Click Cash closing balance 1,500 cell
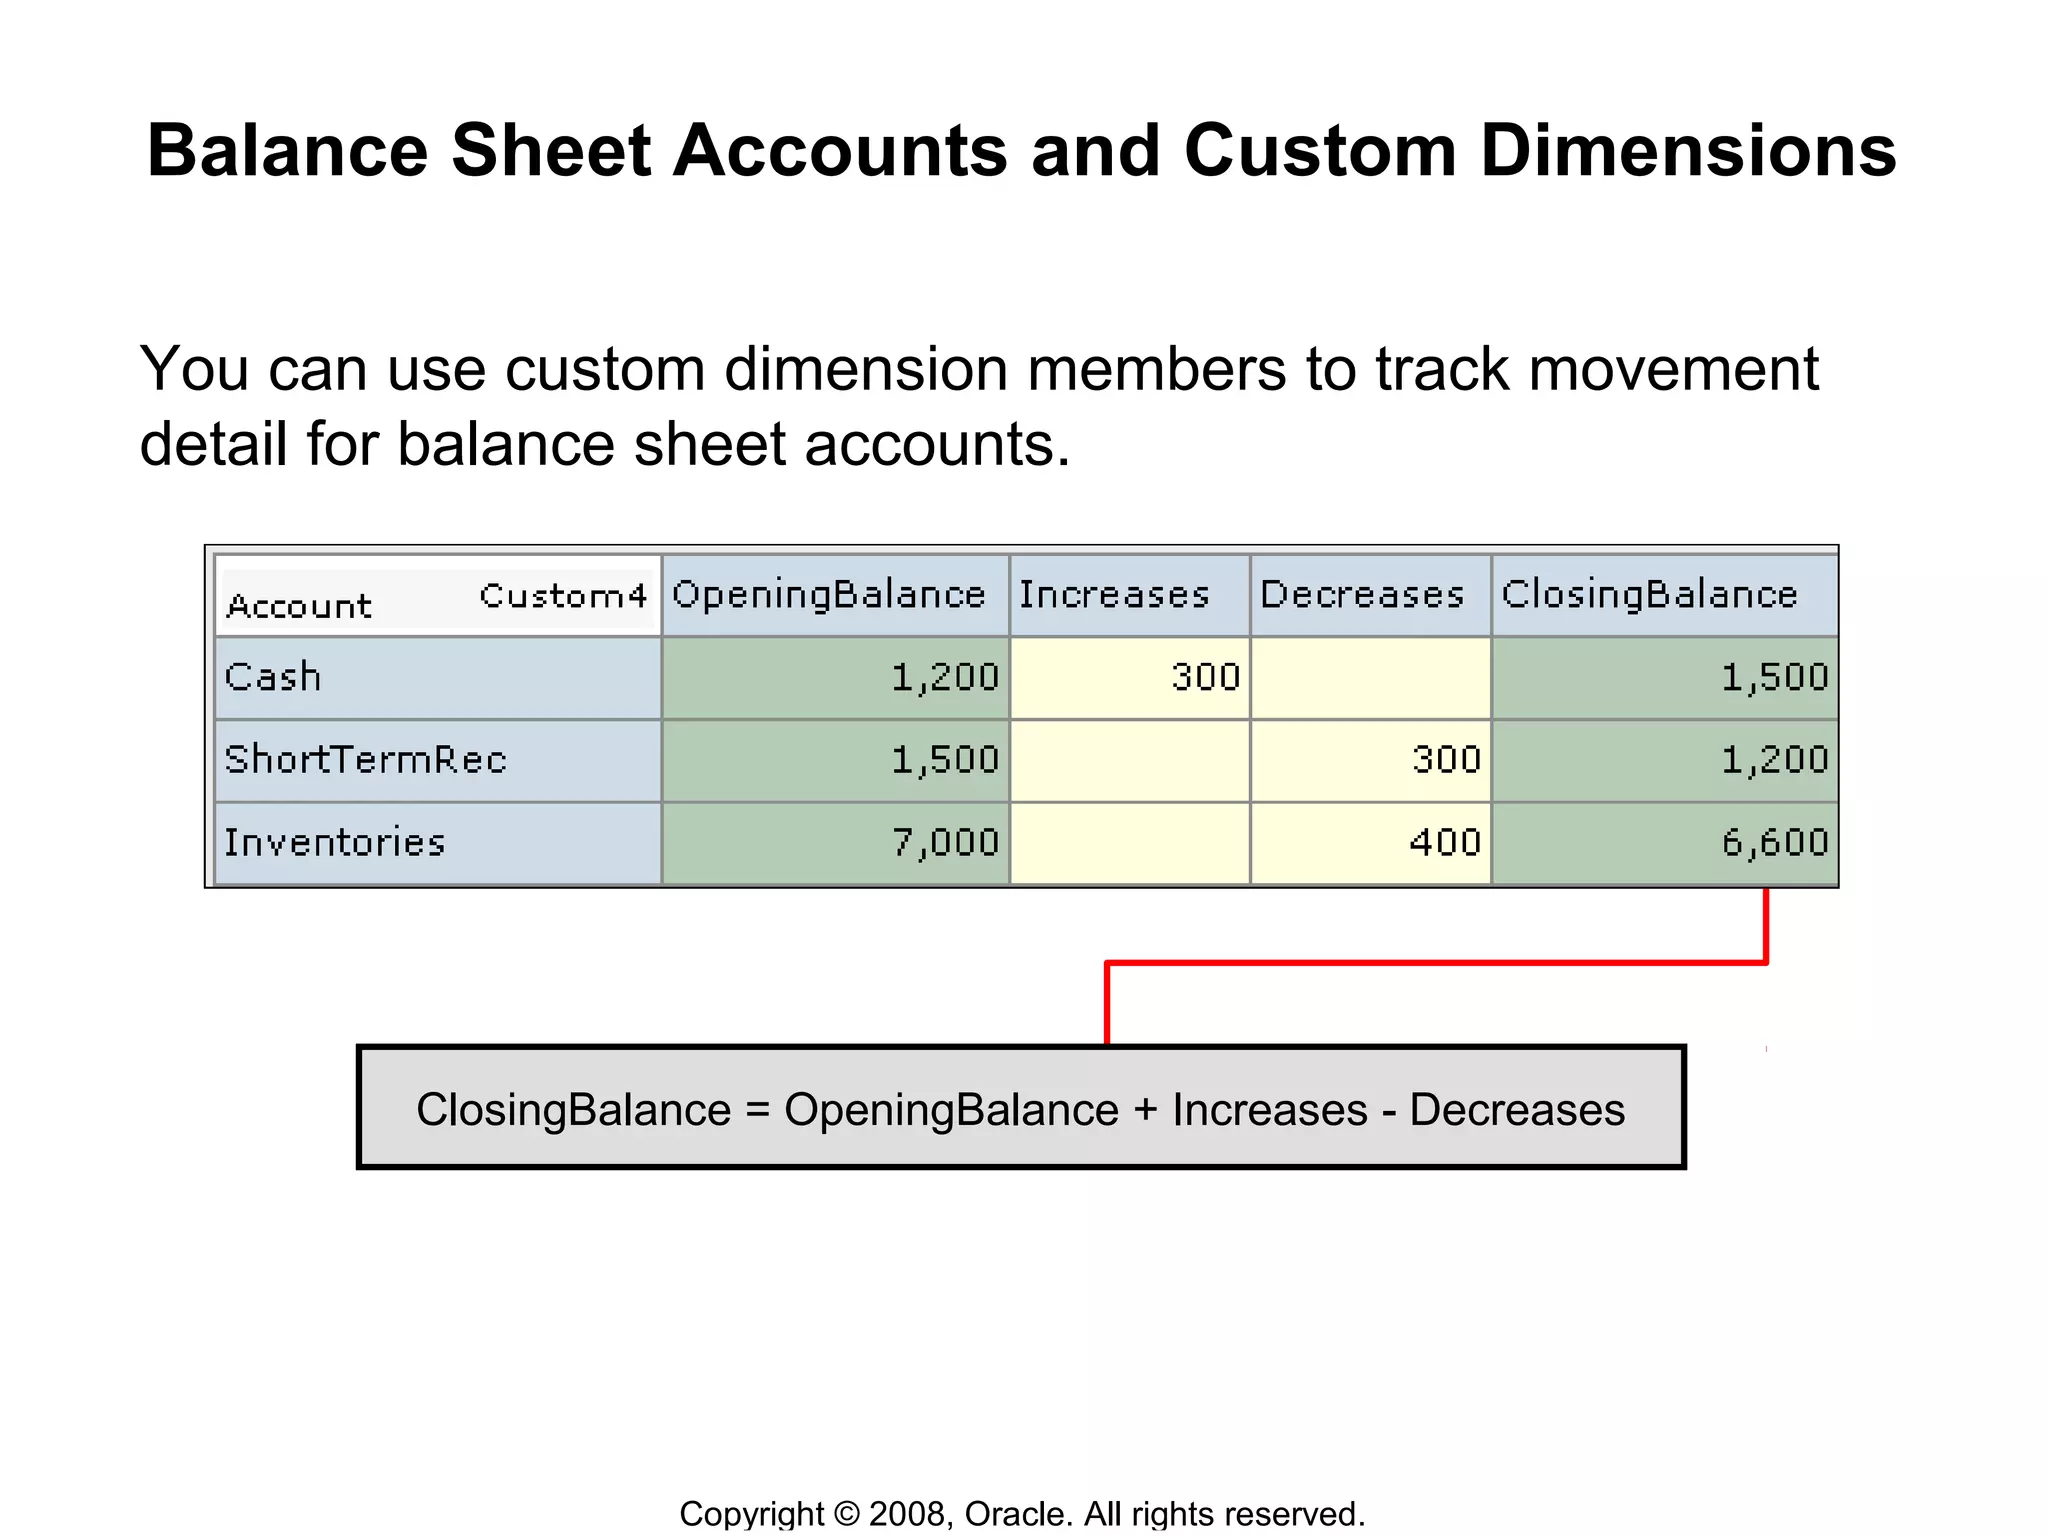The image size is (2048, 1536). click(x=1665, y=678)
